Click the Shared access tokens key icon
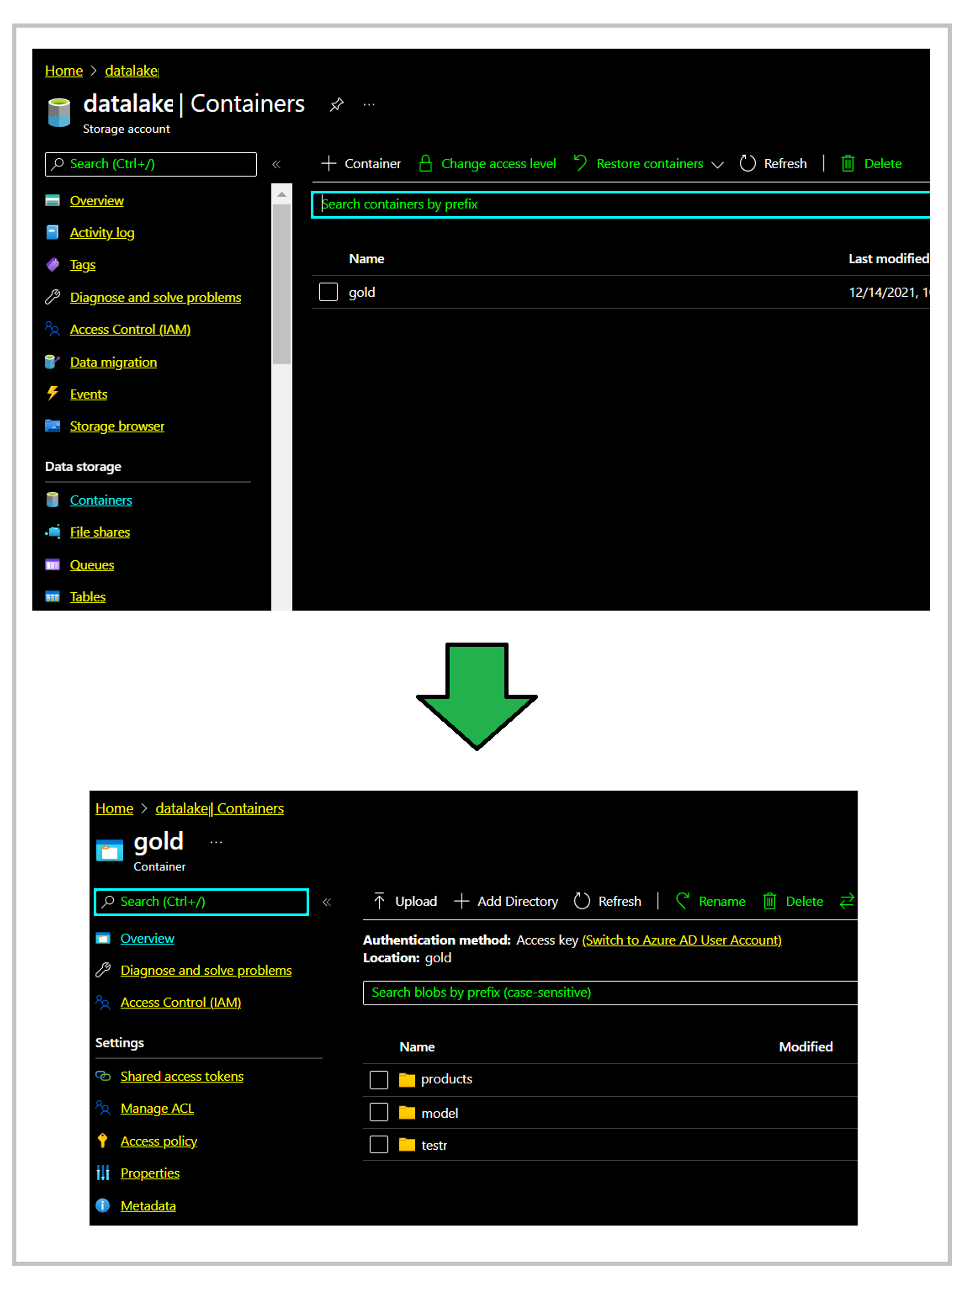The height and width of the screenshot is (1301, 976). click(x=103, y=1076)
